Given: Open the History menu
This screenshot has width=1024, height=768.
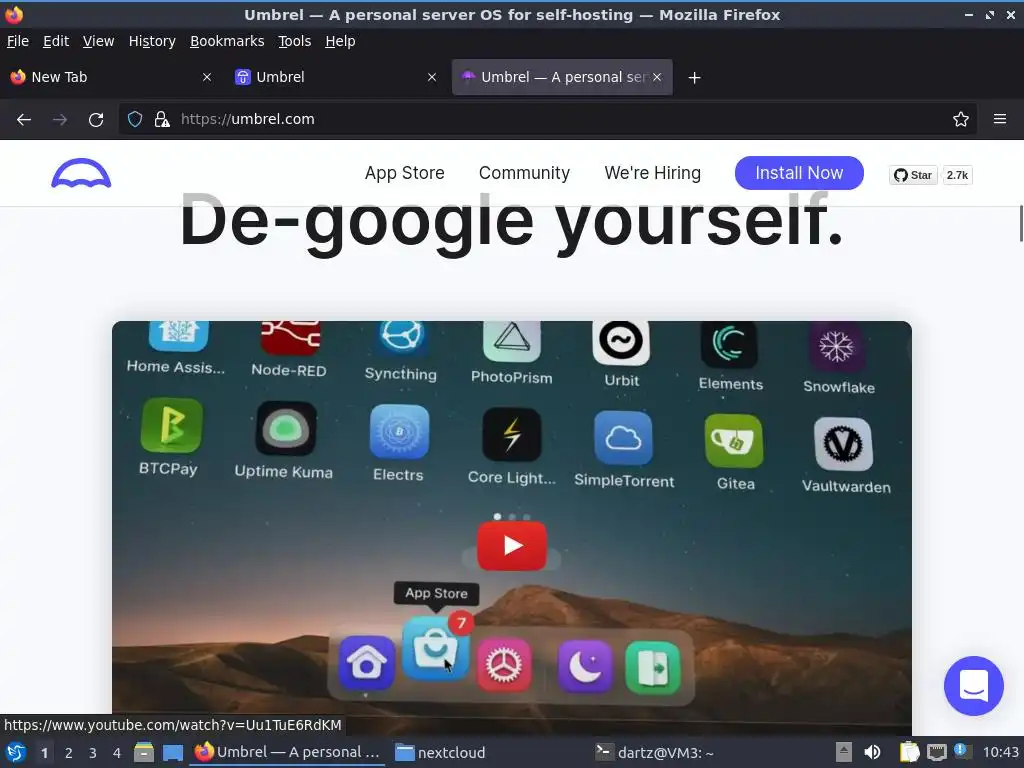Looking at the screenshot, I should (x=152, y=41).
